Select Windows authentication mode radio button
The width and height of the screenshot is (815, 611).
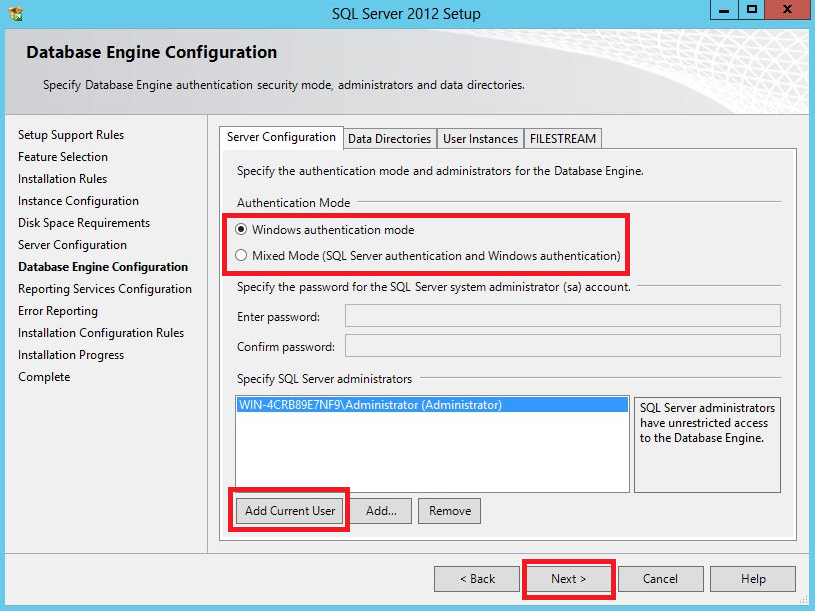point(242,230)
